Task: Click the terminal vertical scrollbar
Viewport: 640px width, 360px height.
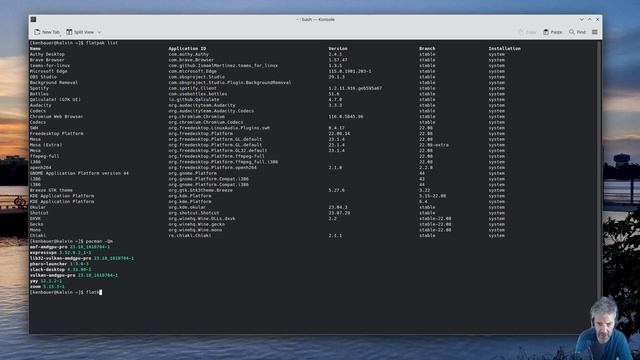Action: pos(599,187)
